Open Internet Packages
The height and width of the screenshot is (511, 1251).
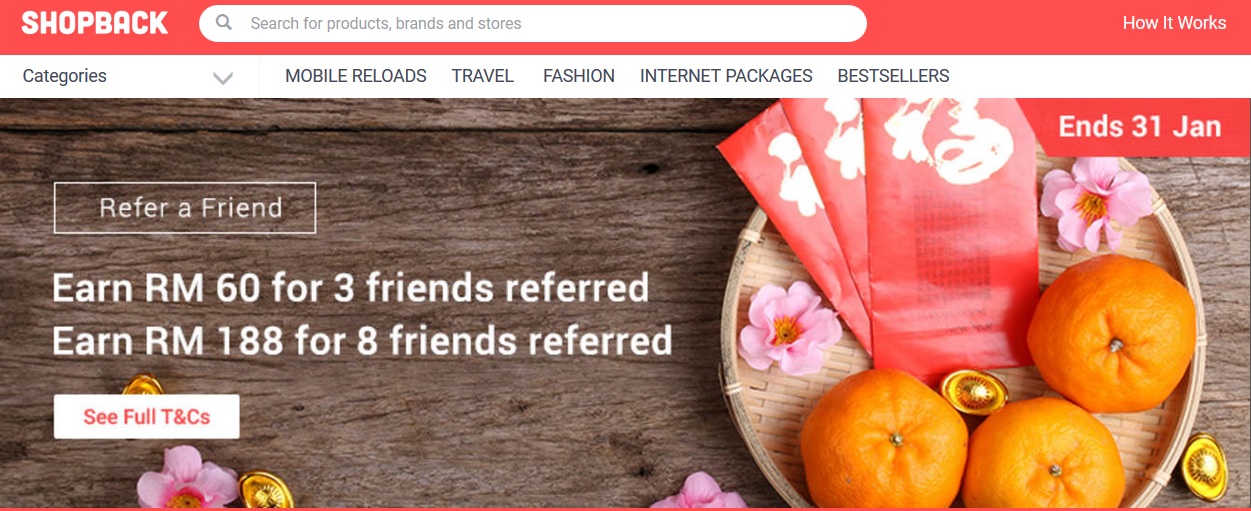[x=726, y=76]
